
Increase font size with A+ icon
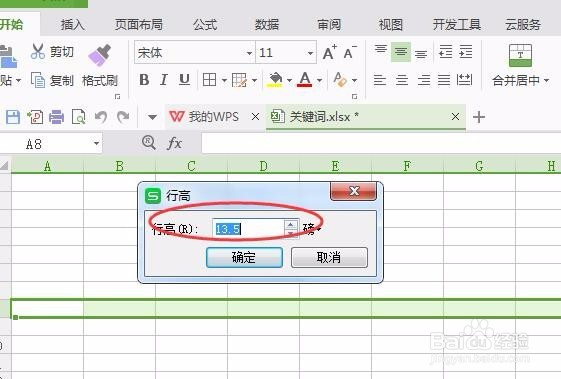point(330,52)
